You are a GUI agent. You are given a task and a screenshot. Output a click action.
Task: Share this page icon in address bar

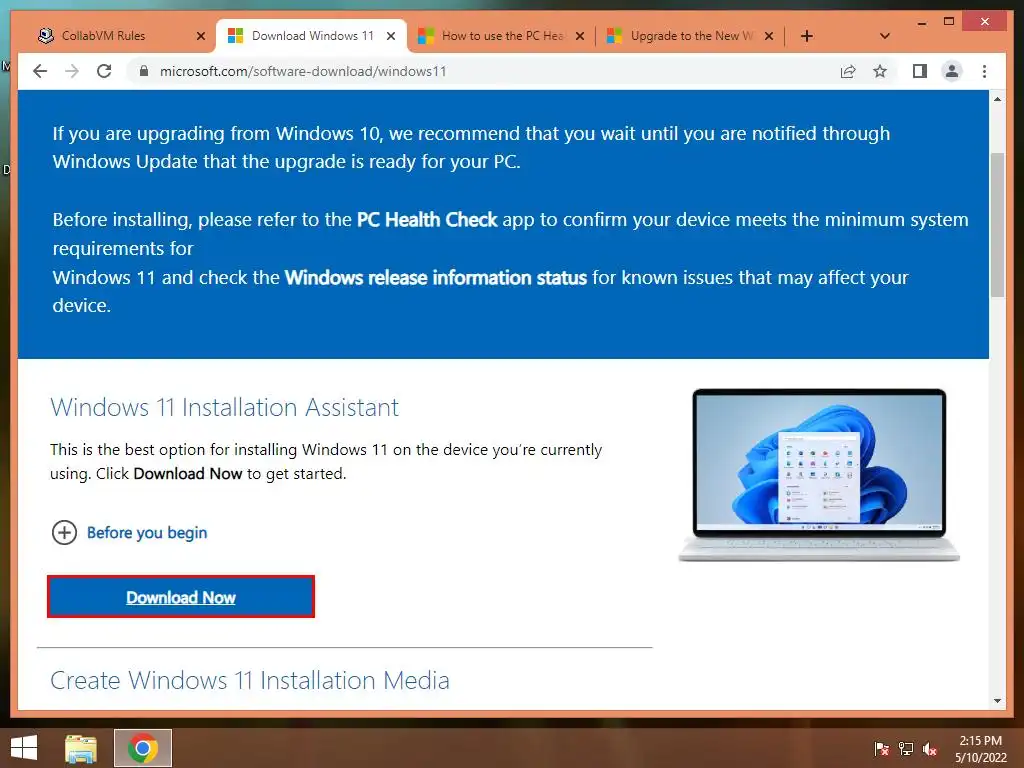tap(848, 71)
